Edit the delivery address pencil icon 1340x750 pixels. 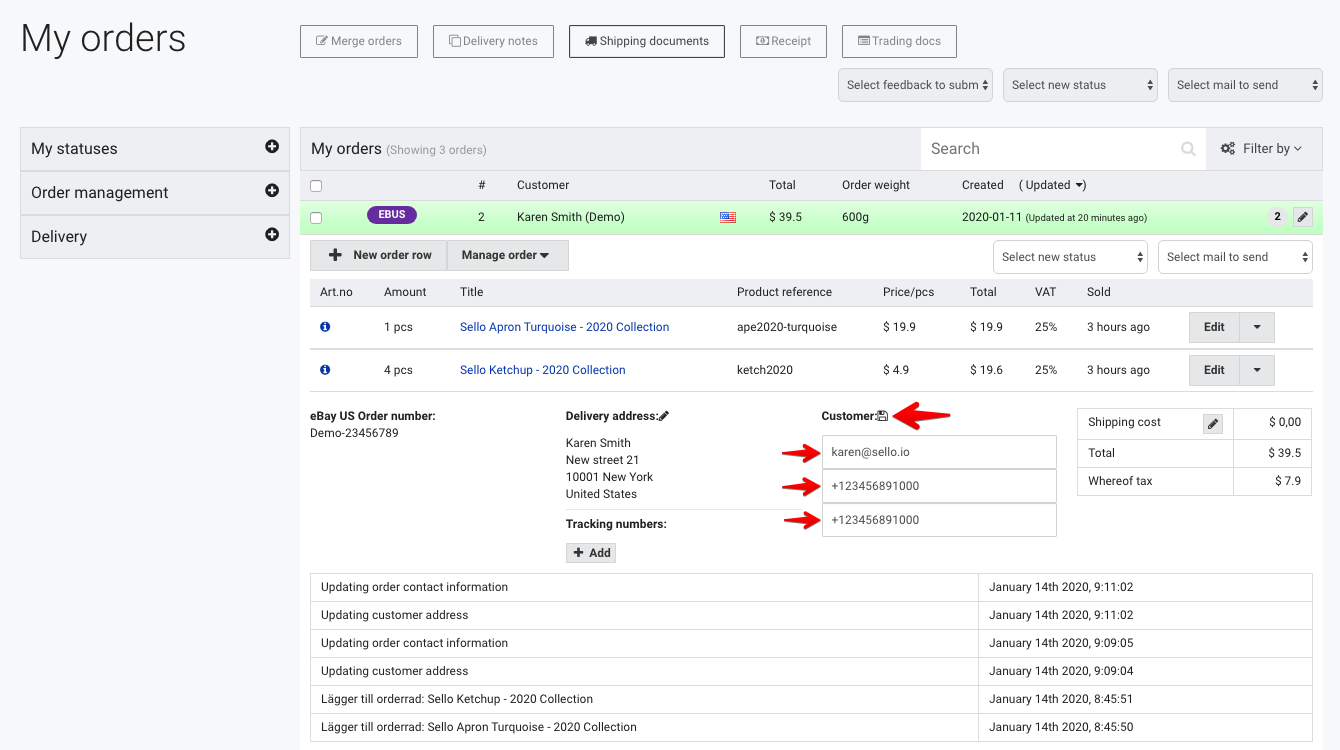pos(664,416)
